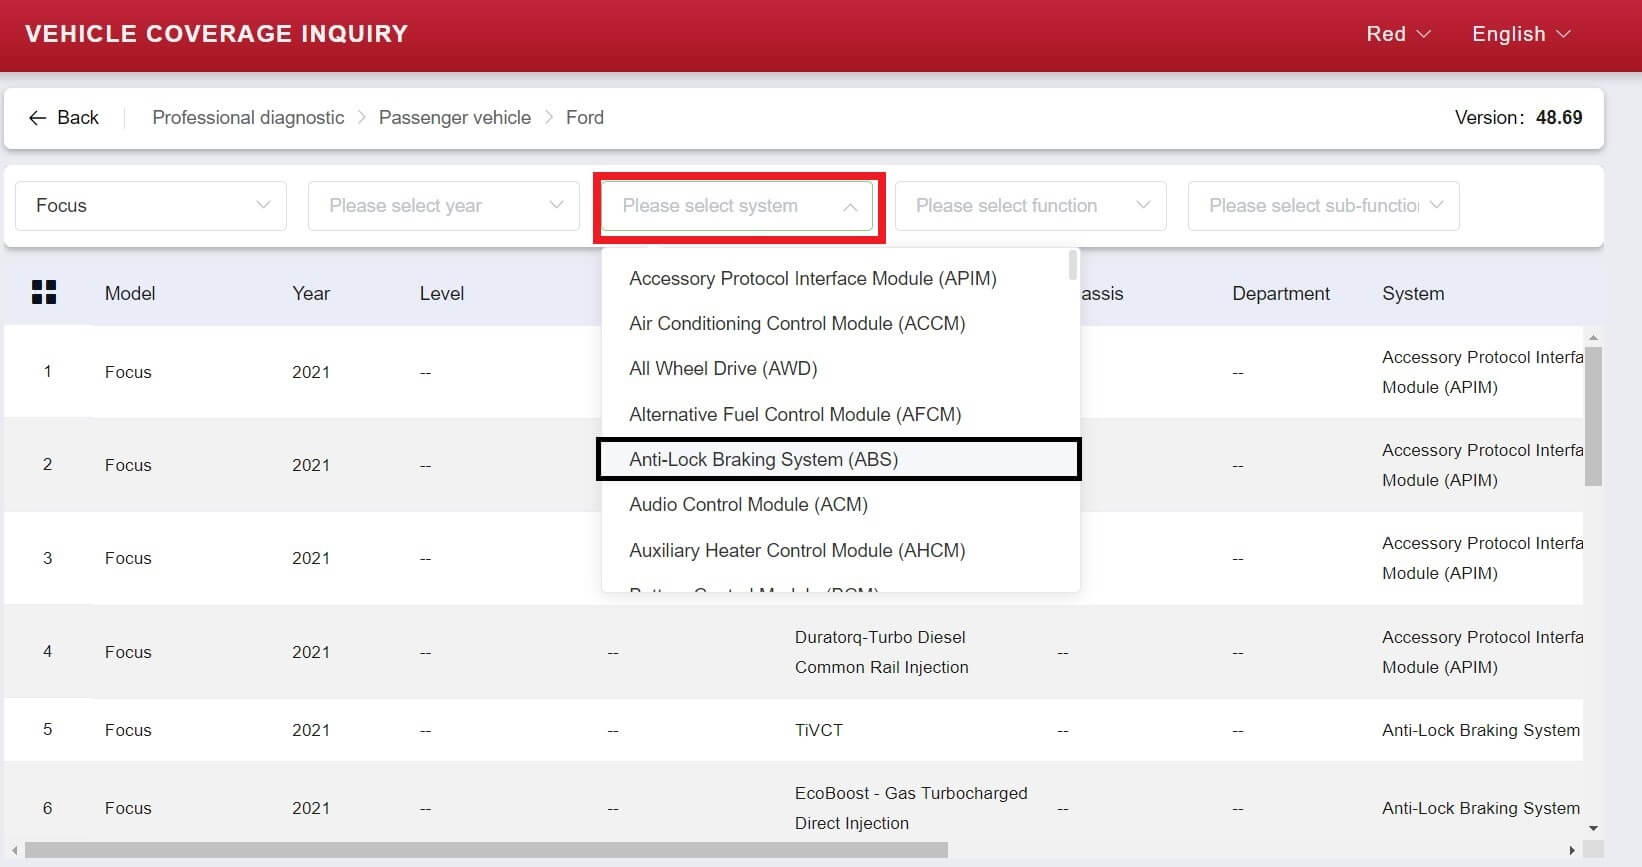This screenshot has width=1642, height=867.
Task: Choose All Wheel Drive (AWD) option
Action: pyautogui.click(x=723, y=369)
